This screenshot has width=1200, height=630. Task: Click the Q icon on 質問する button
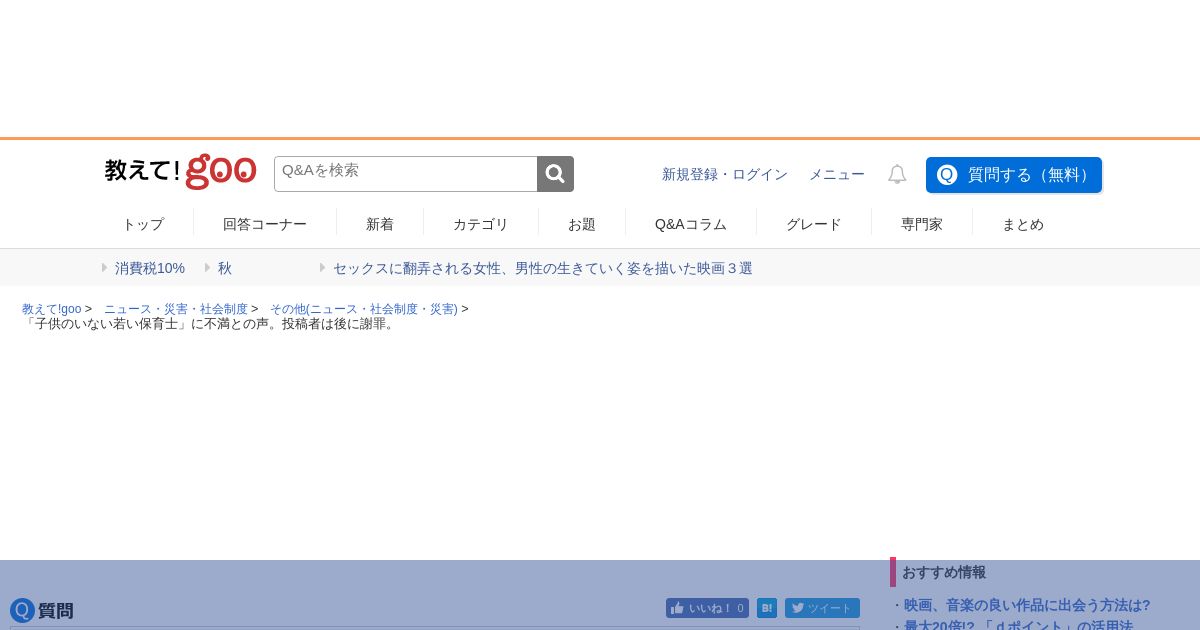pyautogui.click(x=947, y=175)
